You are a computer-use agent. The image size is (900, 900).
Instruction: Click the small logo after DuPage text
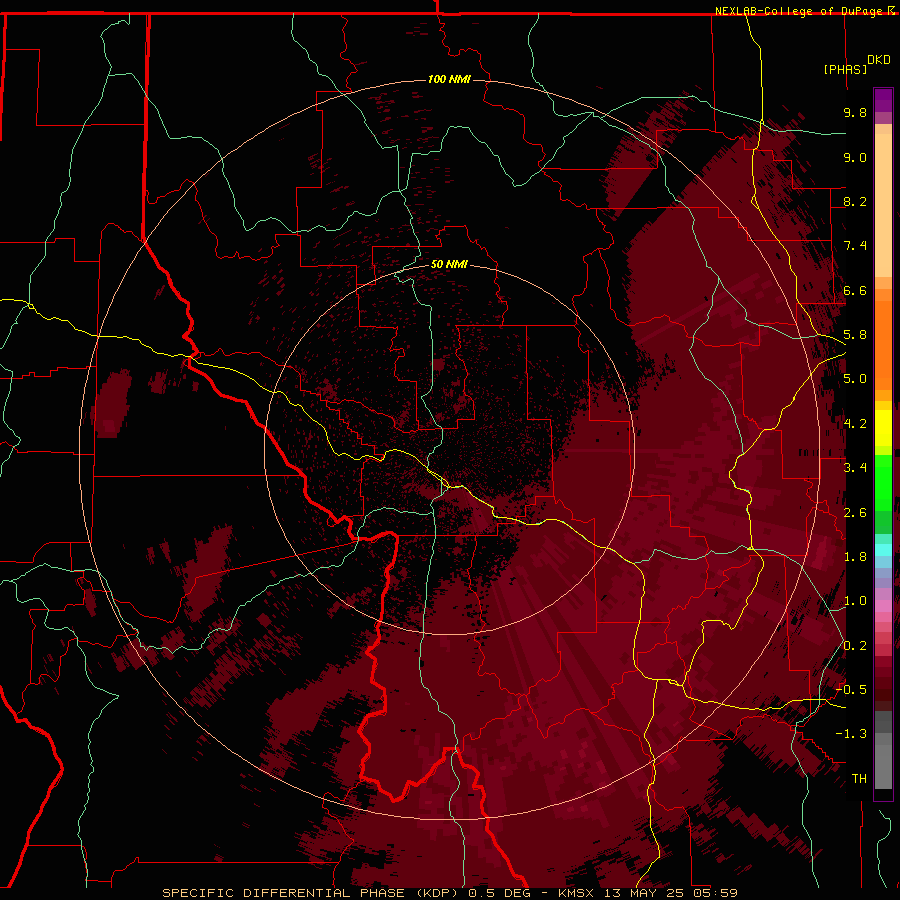(891, 10)
